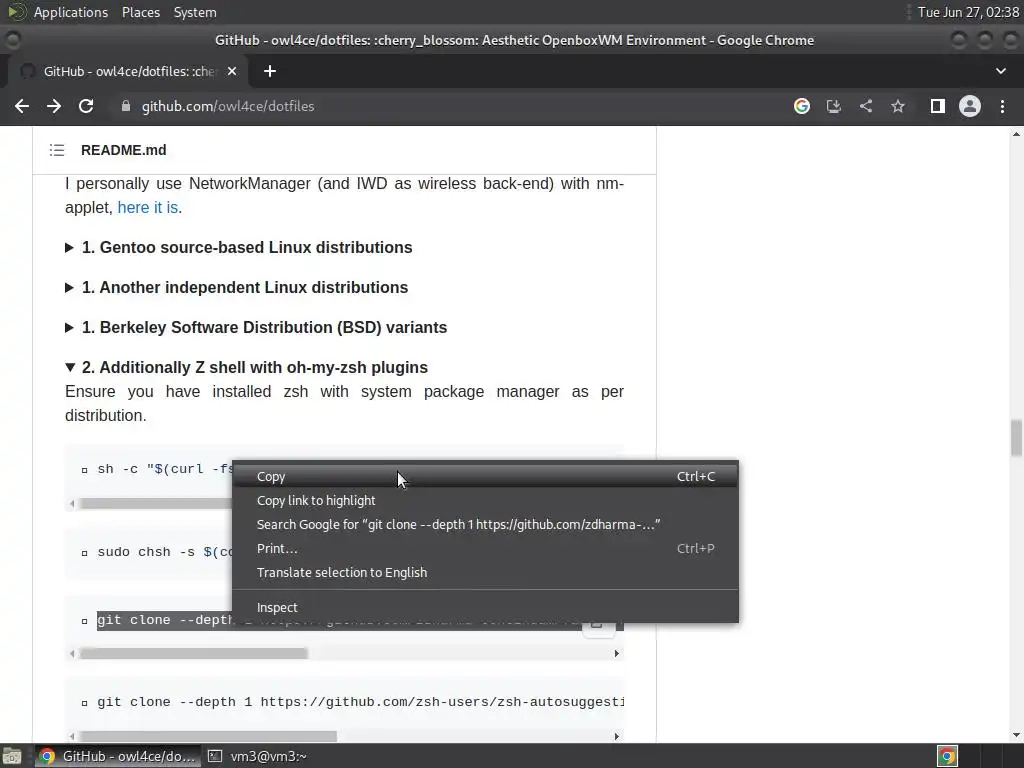Open README table of contents icon
Viewport: 1024px width, 768px height.
(57, 150)
